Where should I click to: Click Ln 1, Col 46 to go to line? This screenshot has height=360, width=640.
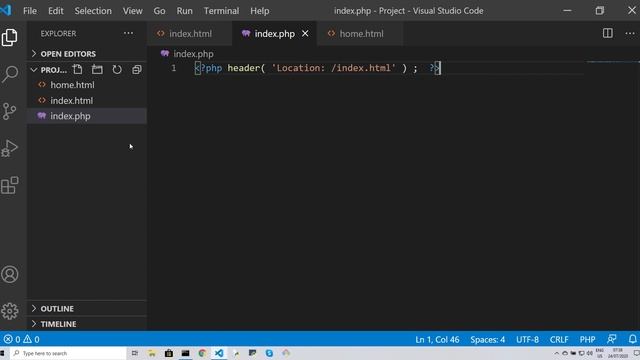pos(437,339)
